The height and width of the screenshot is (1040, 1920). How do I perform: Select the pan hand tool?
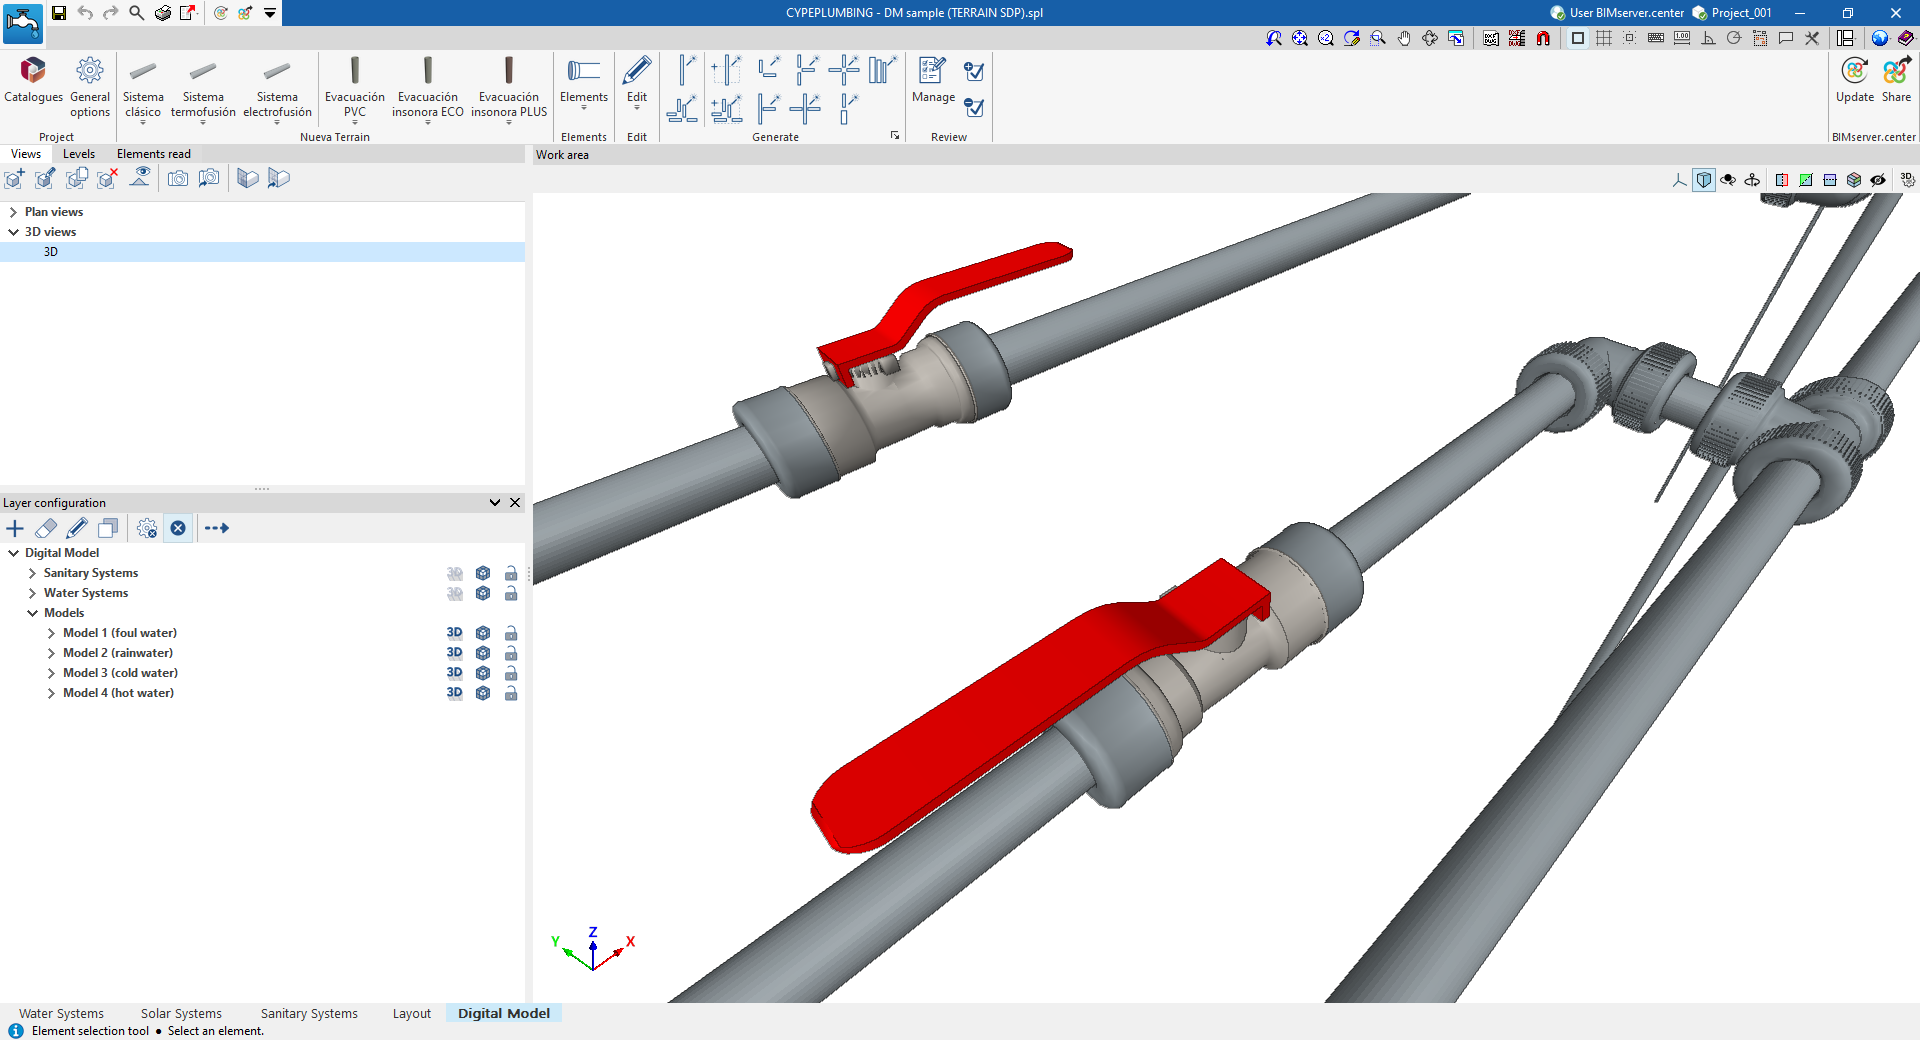tap(1404, 38)
